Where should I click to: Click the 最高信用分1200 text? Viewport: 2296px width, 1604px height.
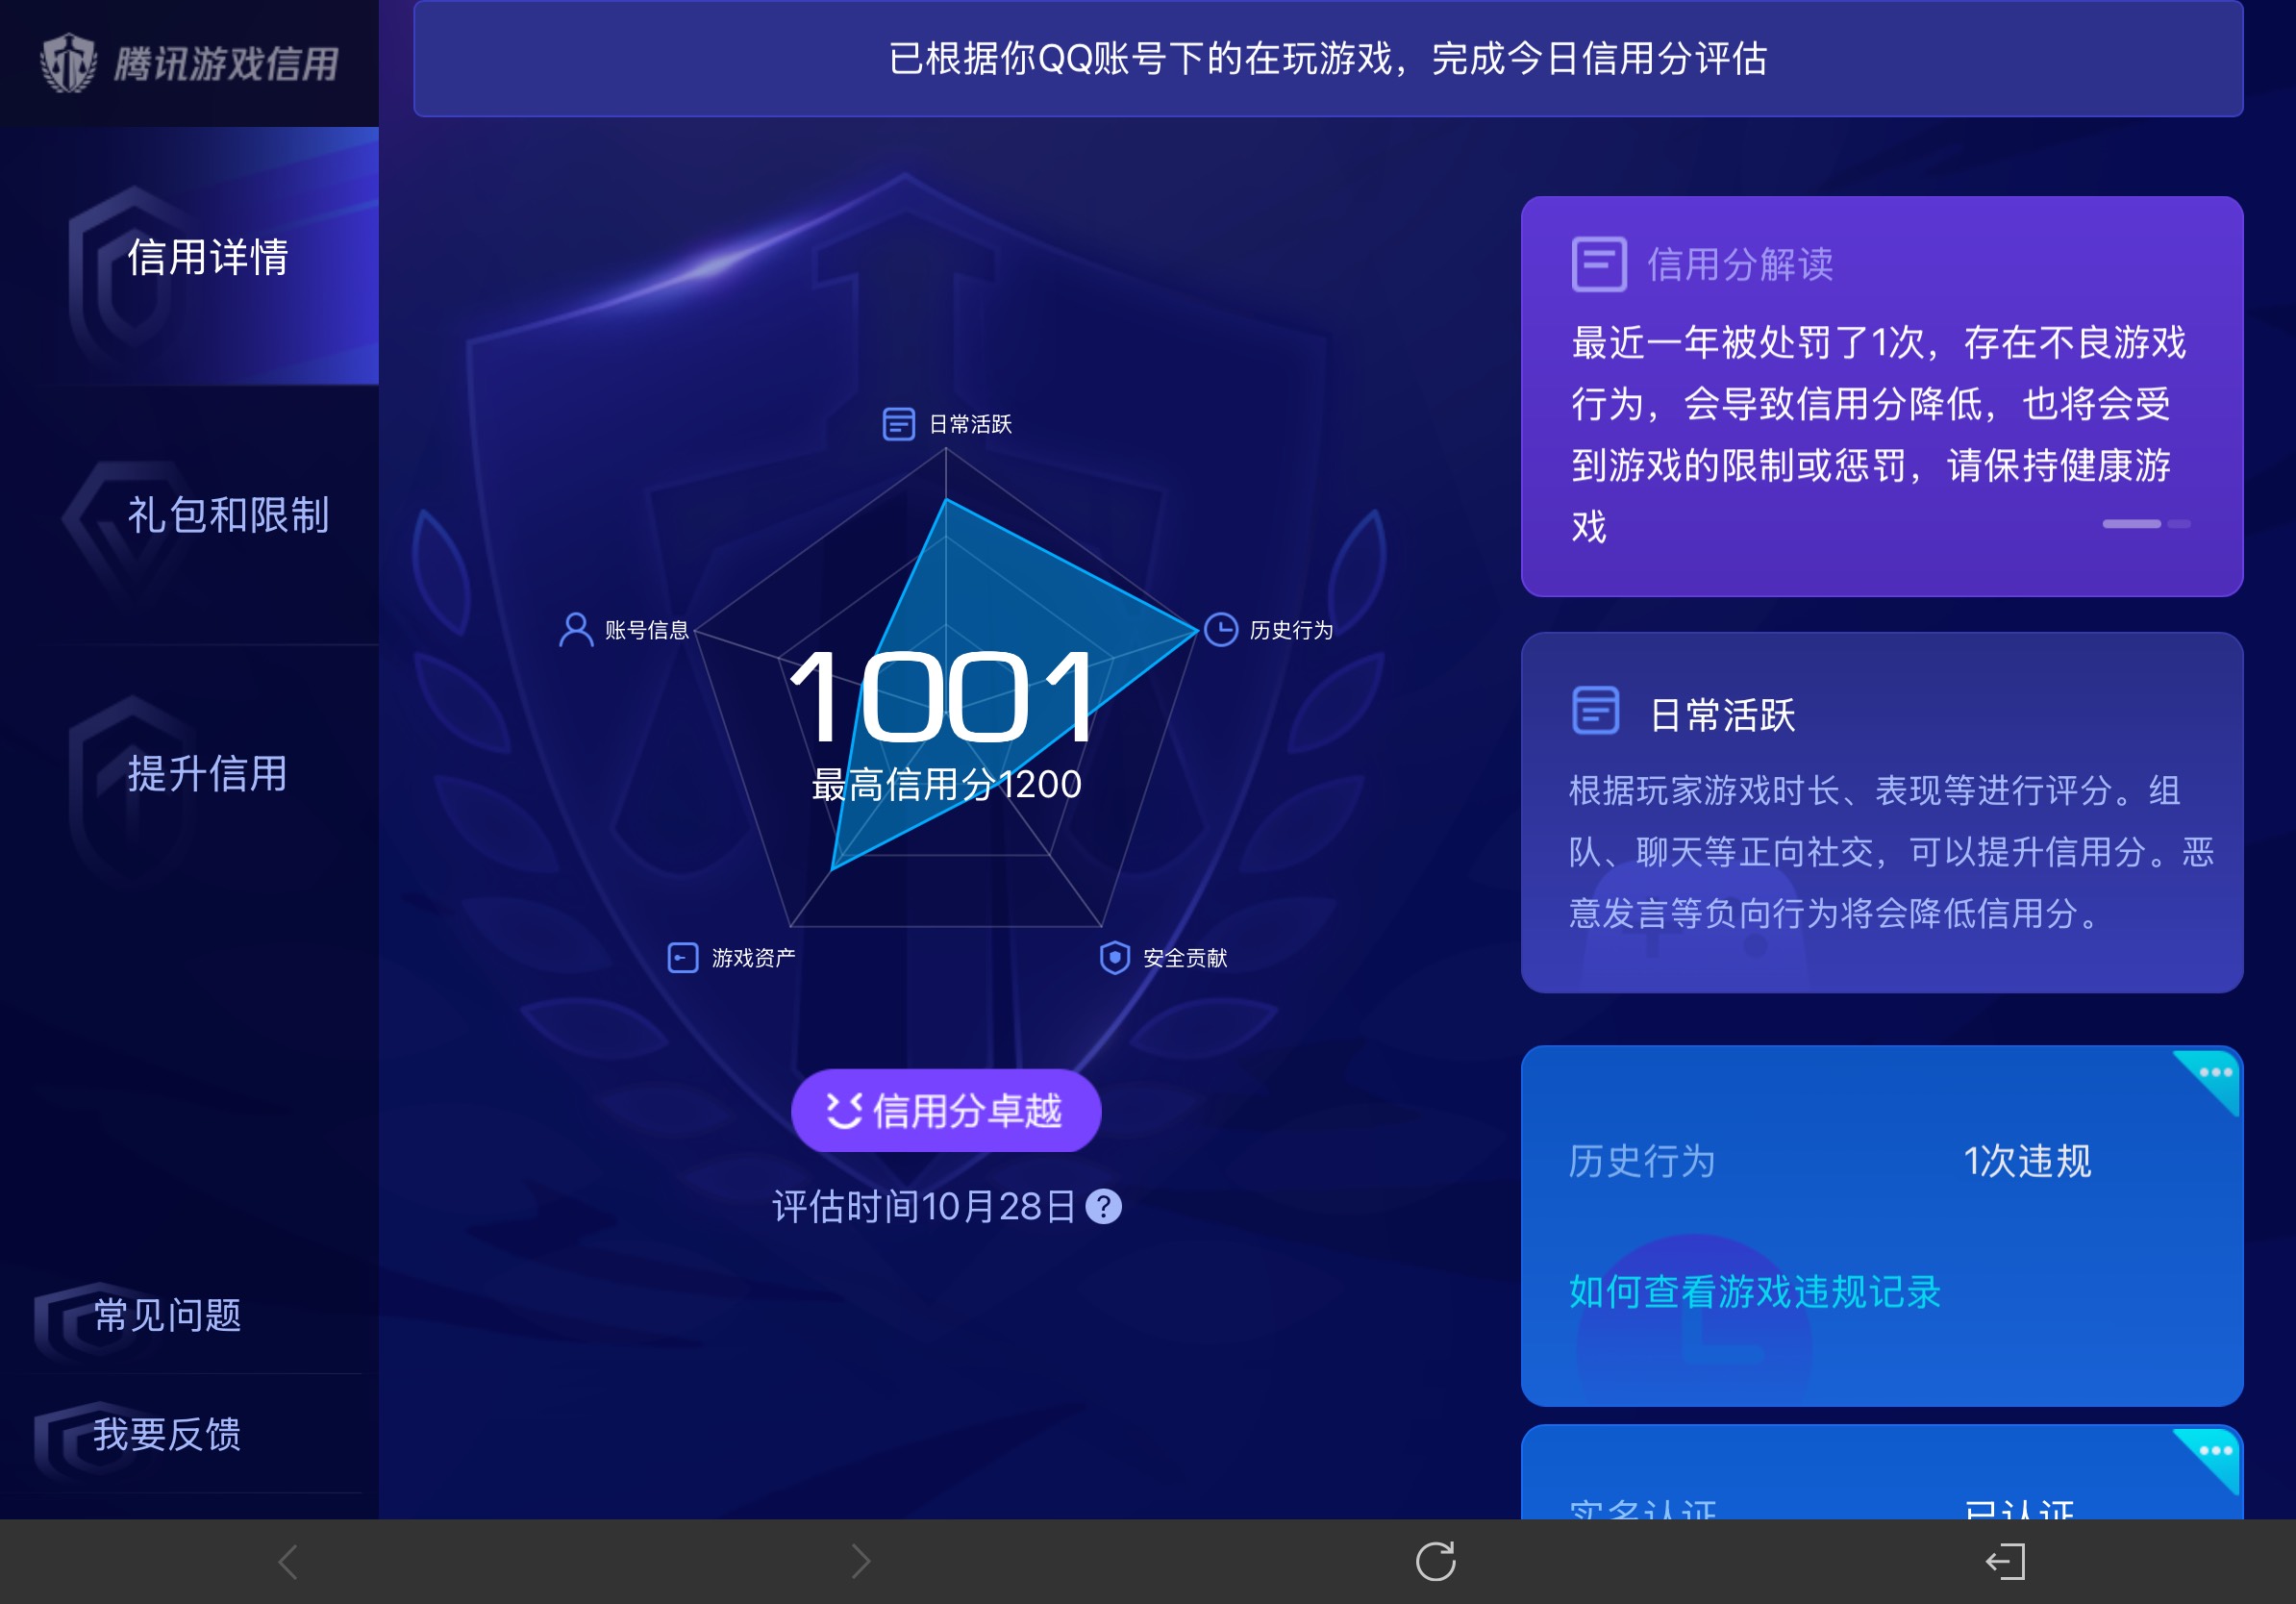click(x=946, y=785)
